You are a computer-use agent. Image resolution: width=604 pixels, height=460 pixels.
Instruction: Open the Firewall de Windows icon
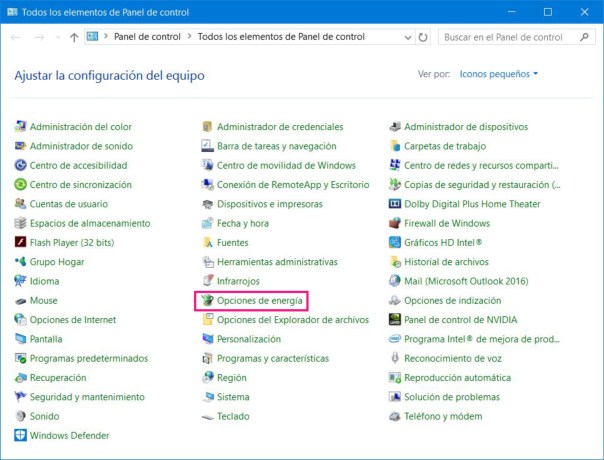click(x=394, y=223)
